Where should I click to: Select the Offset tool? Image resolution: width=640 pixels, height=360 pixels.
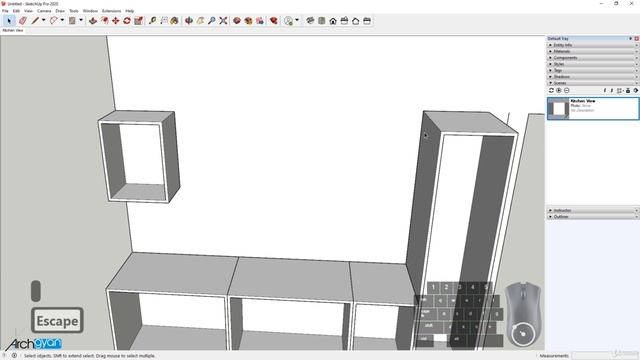[104, 20]
